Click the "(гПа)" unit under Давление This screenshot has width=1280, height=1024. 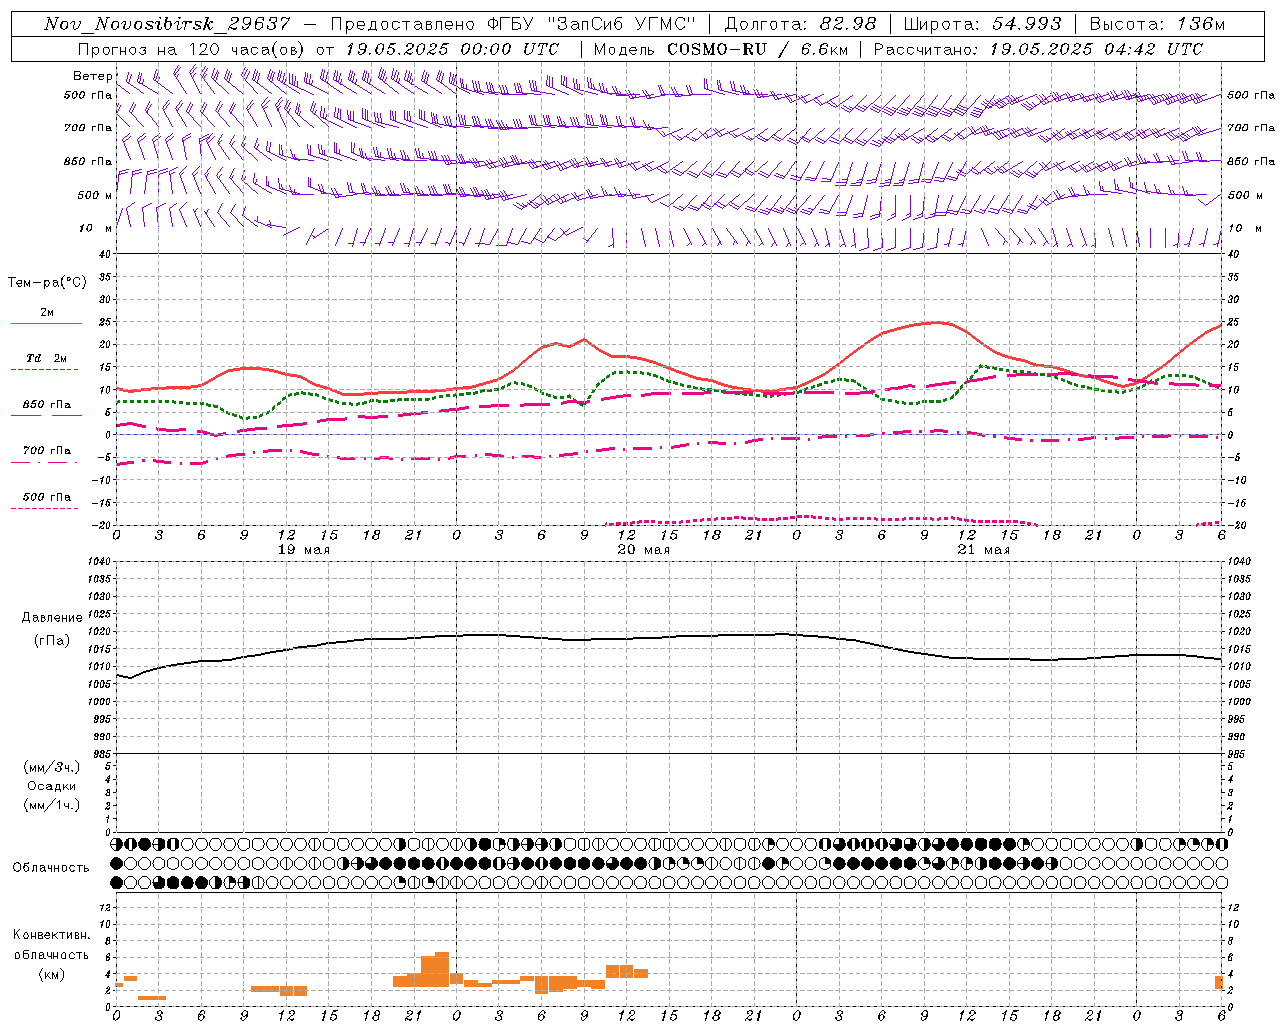click(51, 641)
